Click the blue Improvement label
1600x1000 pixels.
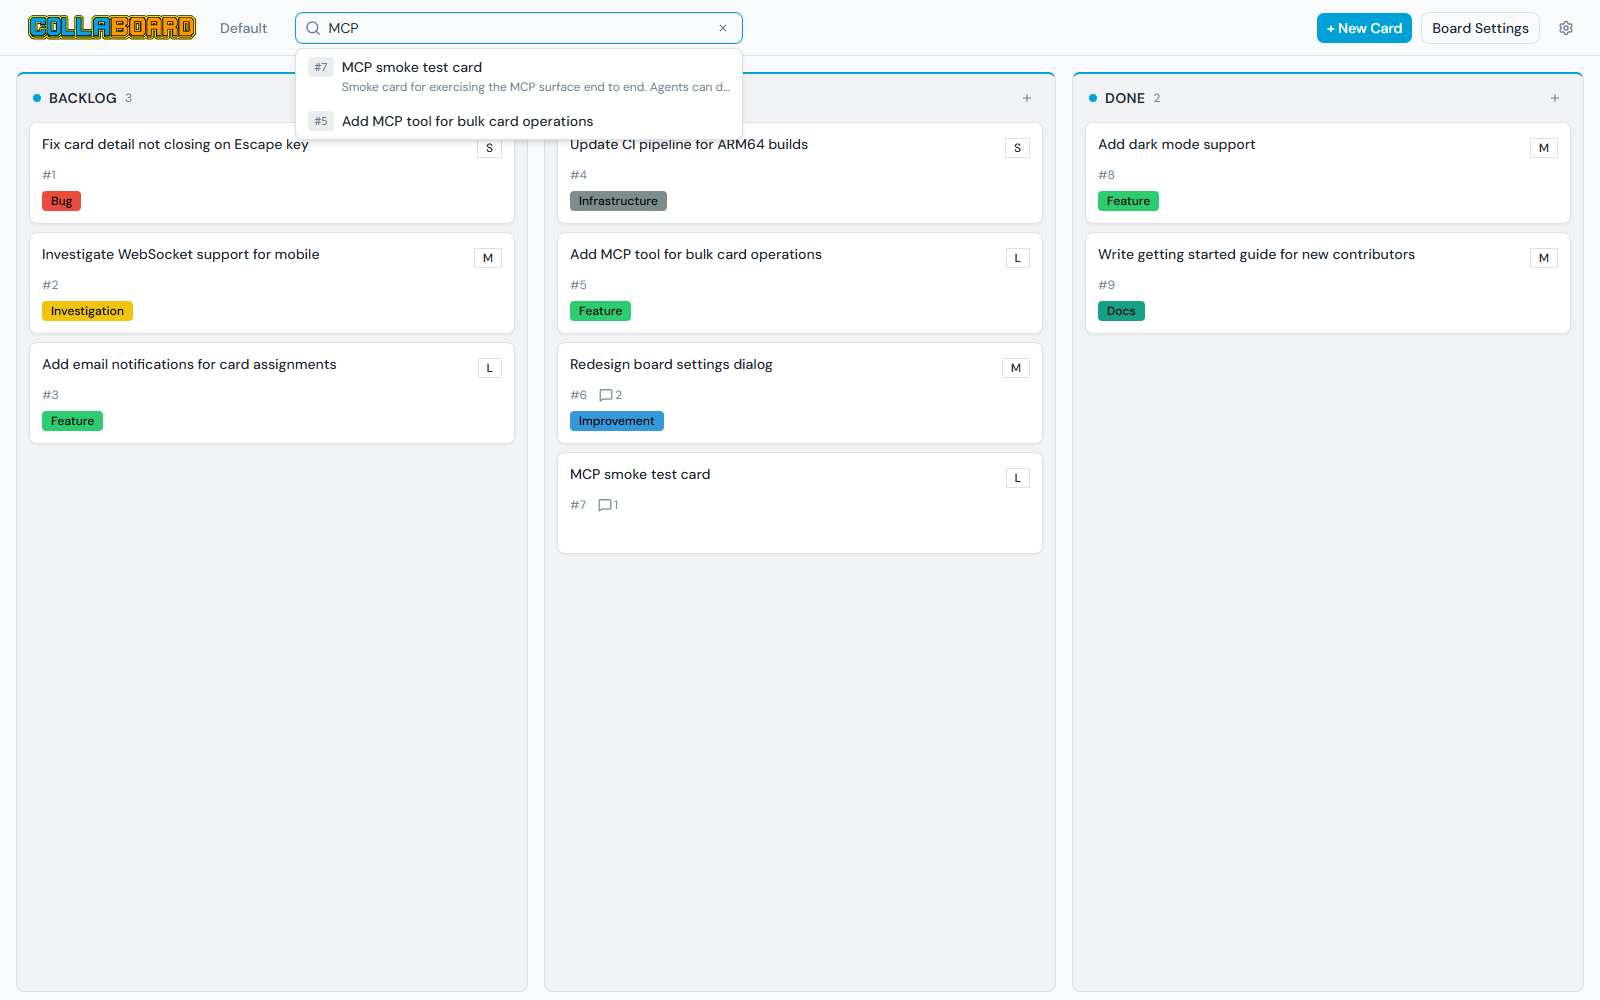coord(617,421)
